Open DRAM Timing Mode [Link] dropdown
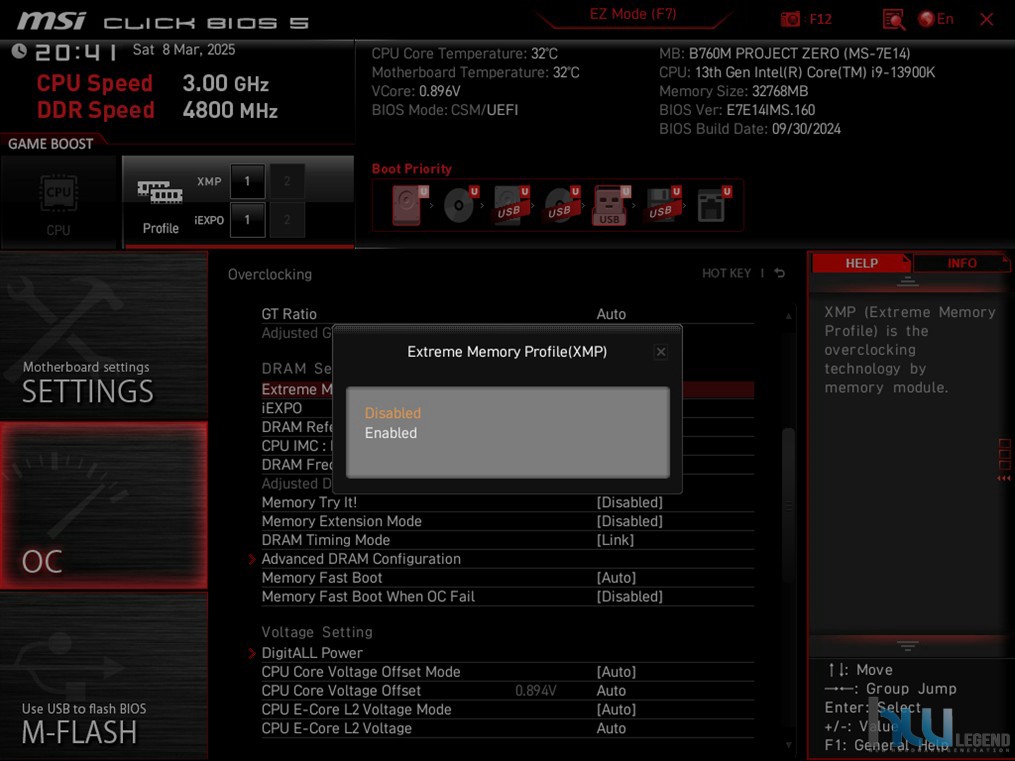The width and height of the screenshot is (1015, 761). click(x=615, y=540)
